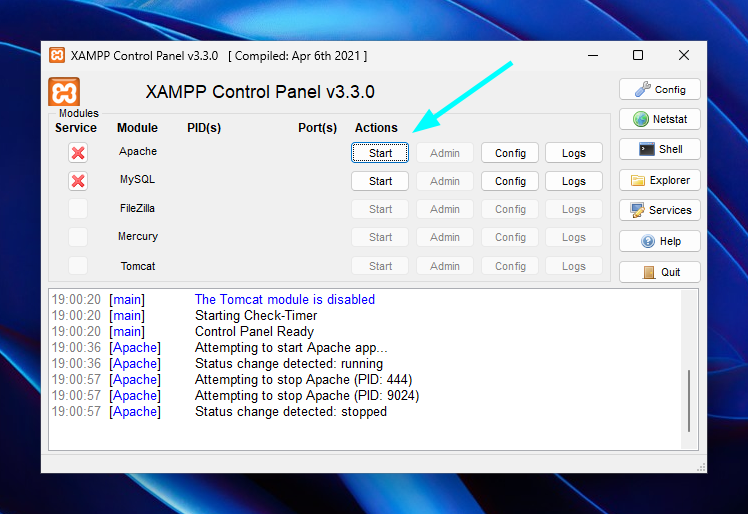Click the large XAMPP logo in the panel
Viewport: 748px width, 514px height.
[x=64, y=91]
